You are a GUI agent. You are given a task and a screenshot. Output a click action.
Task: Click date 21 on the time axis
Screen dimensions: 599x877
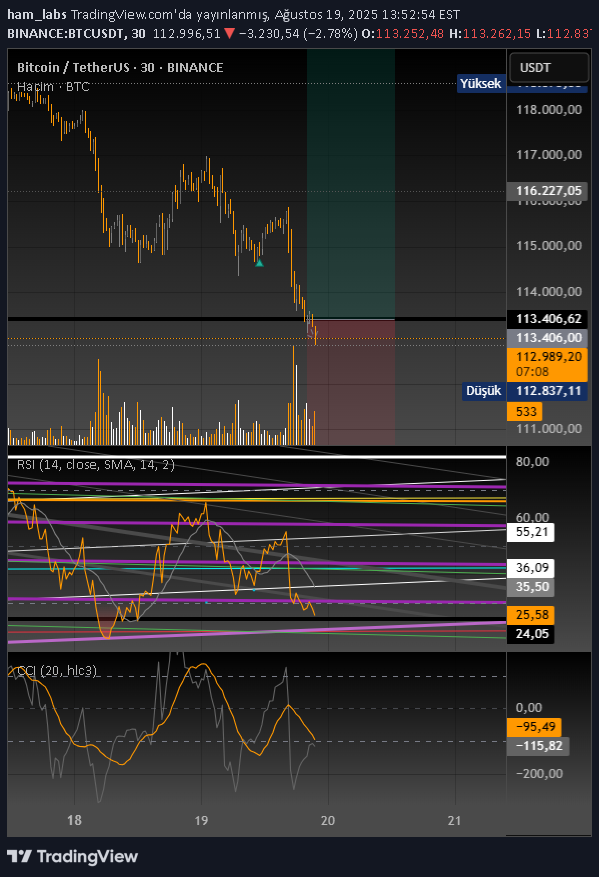[455, 821]
